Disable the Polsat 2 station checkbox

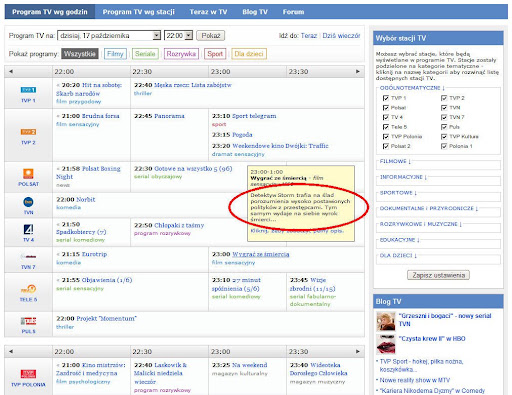pos(386,146)
